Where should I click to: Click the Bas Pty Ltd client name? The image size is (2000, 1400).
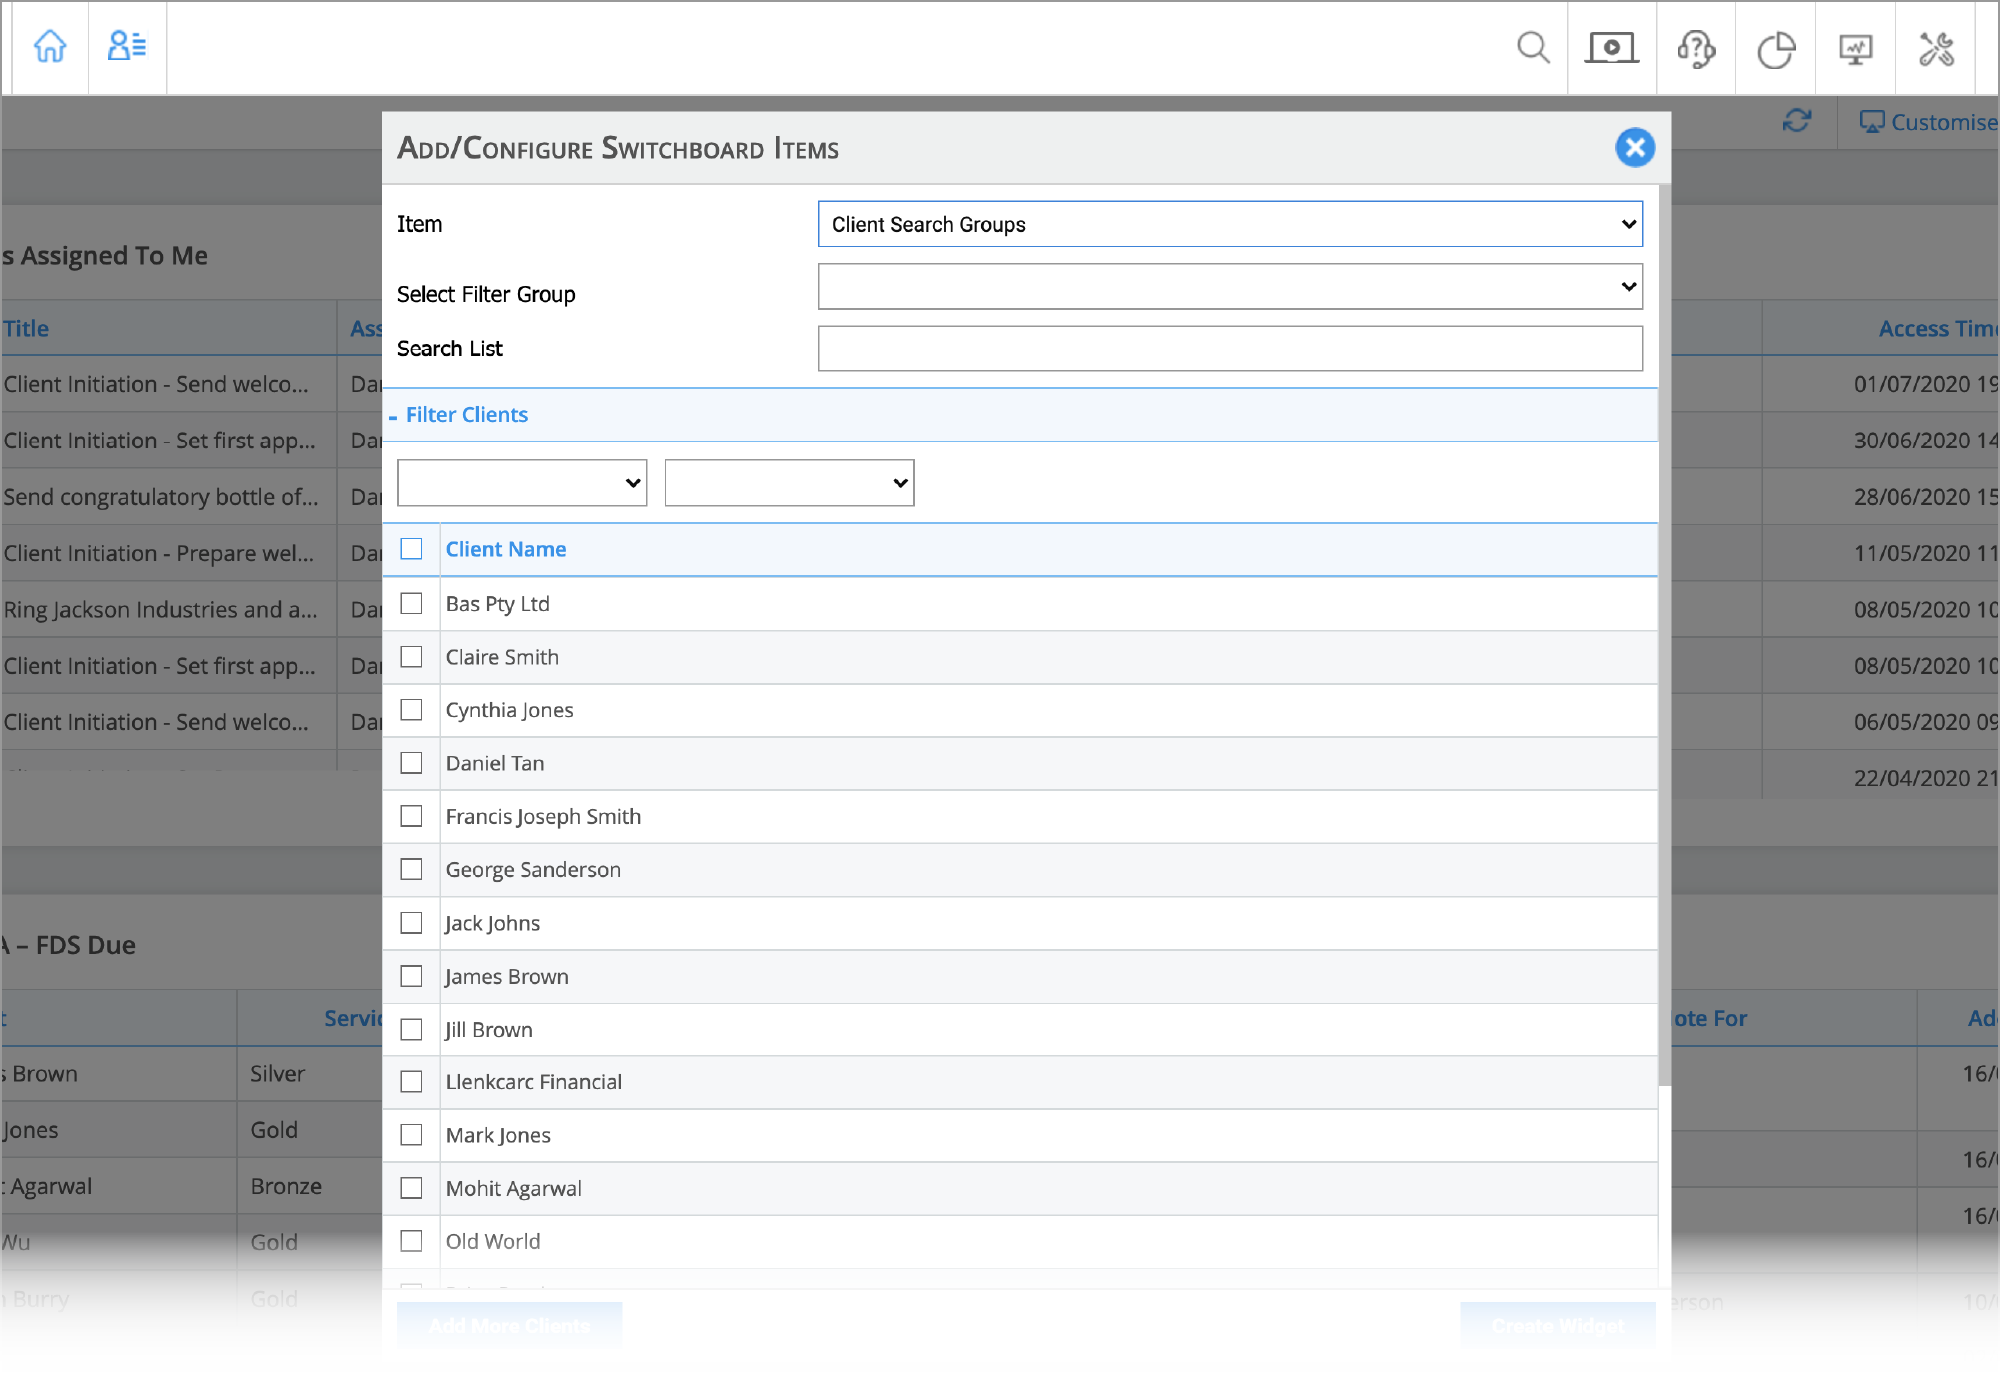click(x=497, y=604)
